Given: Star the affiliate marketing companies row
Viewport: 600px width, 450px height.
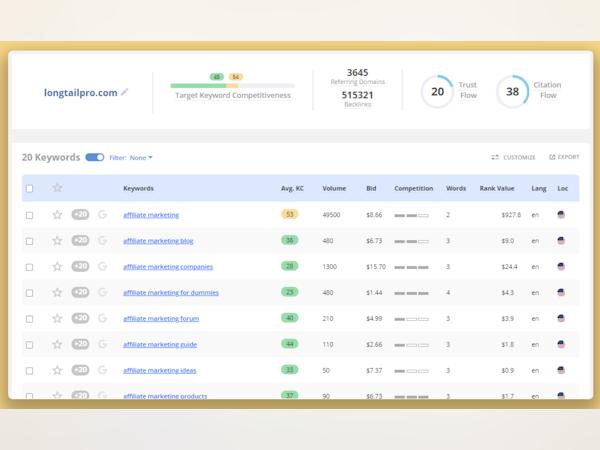Looking at the screenshot, I should pyautogui.click(x=57, y=267).
